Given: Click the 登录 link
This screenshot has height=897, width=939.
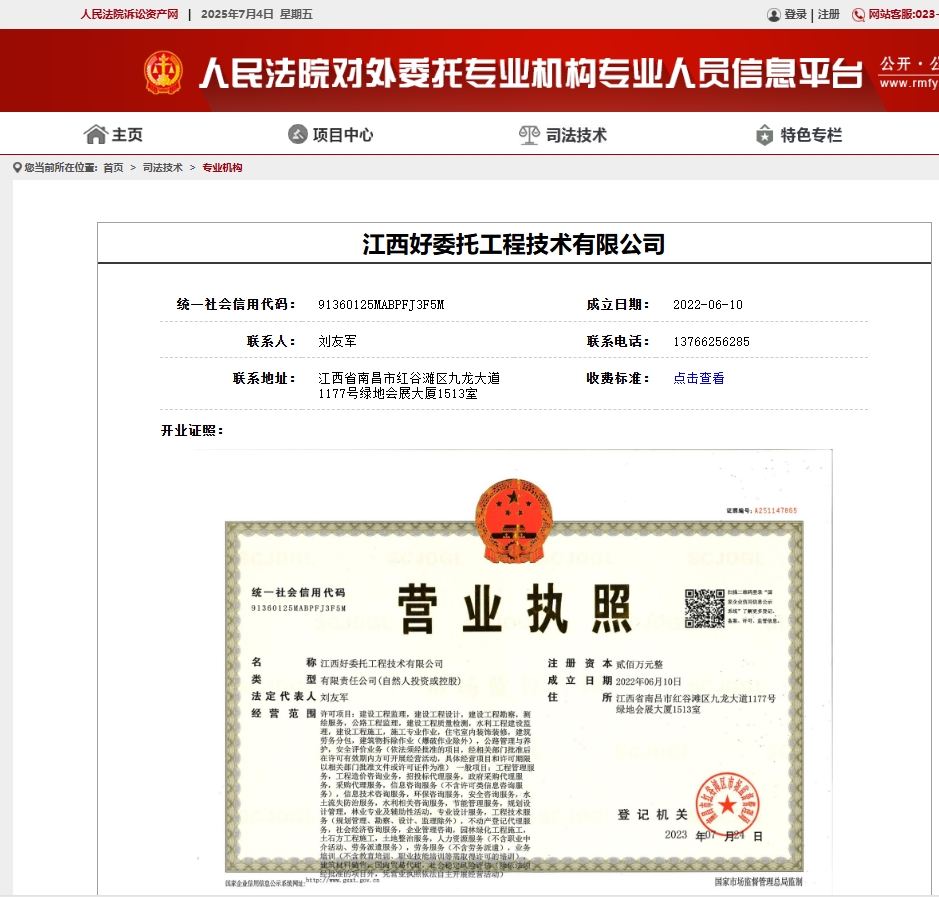Looking at the screenshot, I should 795,14.
